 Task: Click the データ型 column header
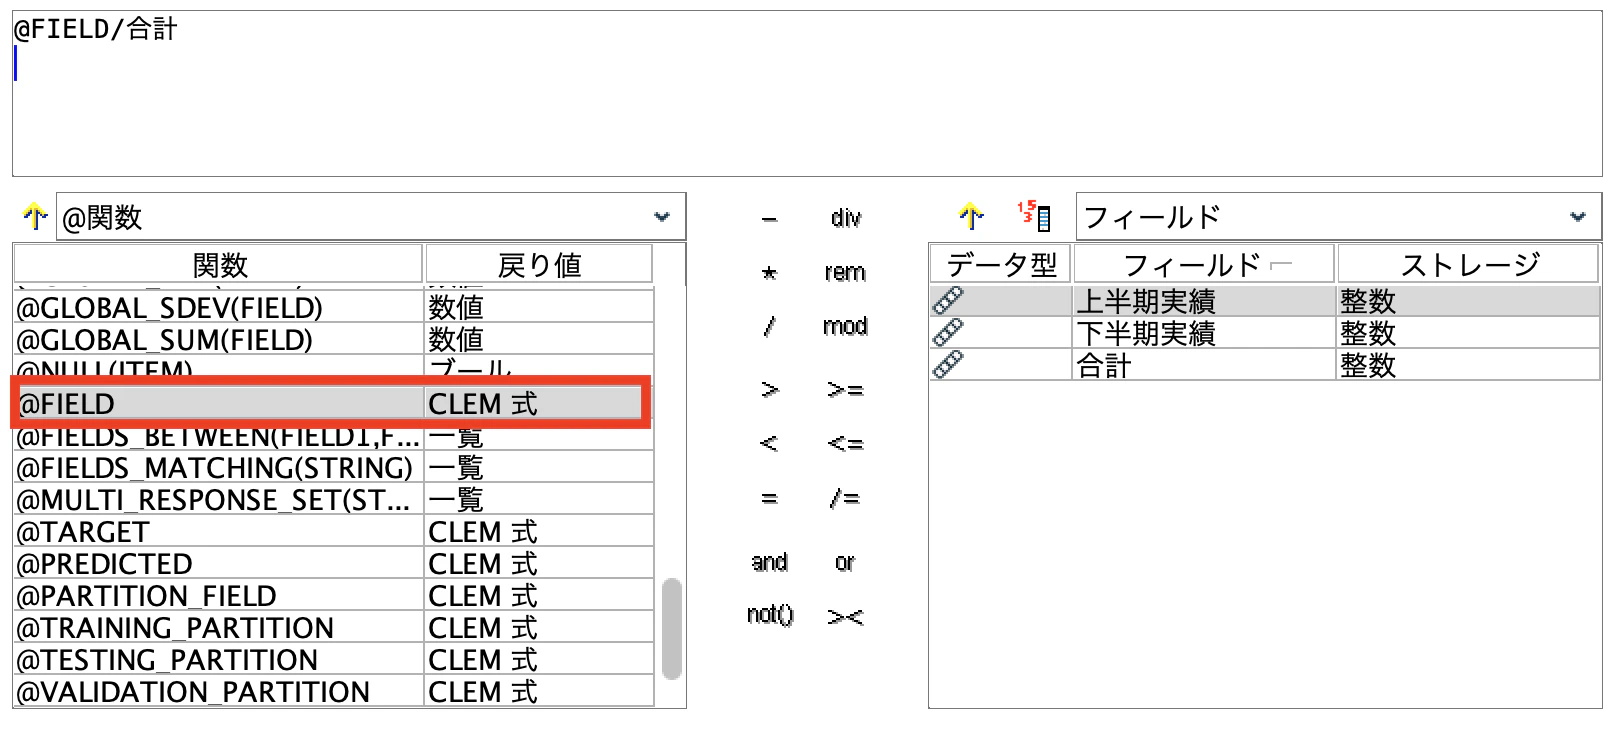1001,264
